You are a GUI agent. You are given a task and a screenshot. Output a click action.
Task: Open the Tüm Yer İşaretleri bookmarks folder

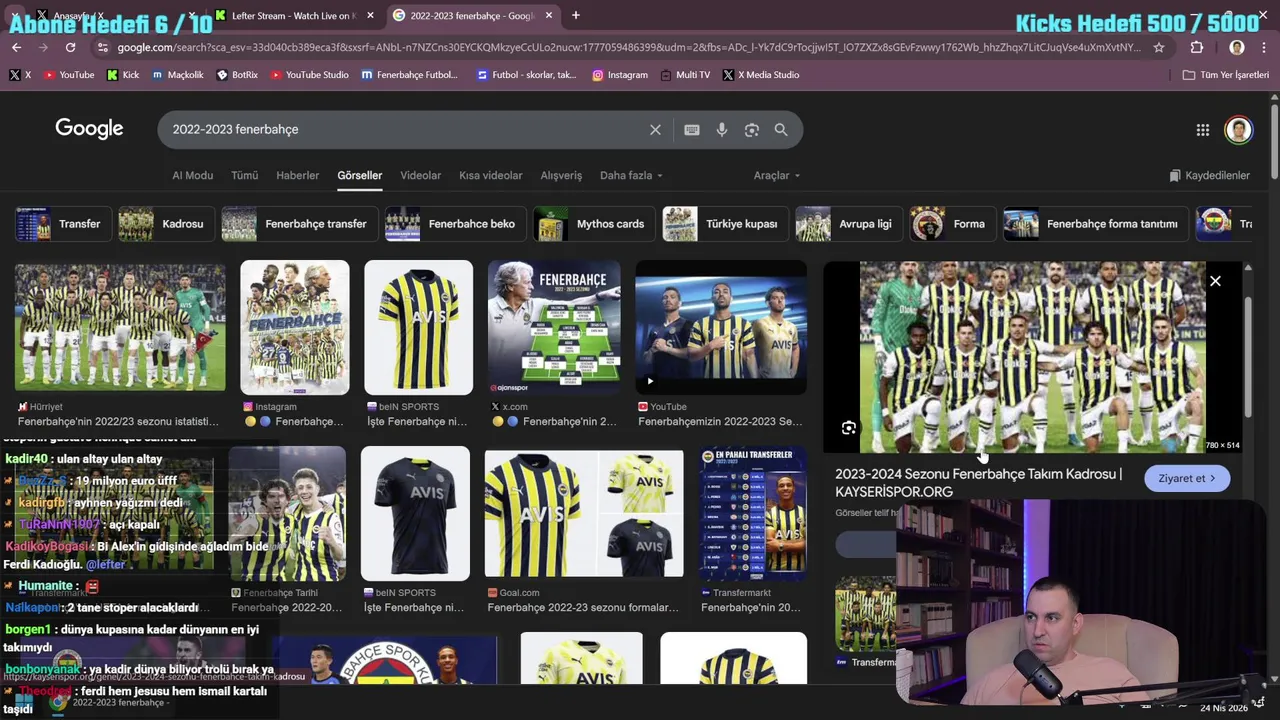(1226, 74)
